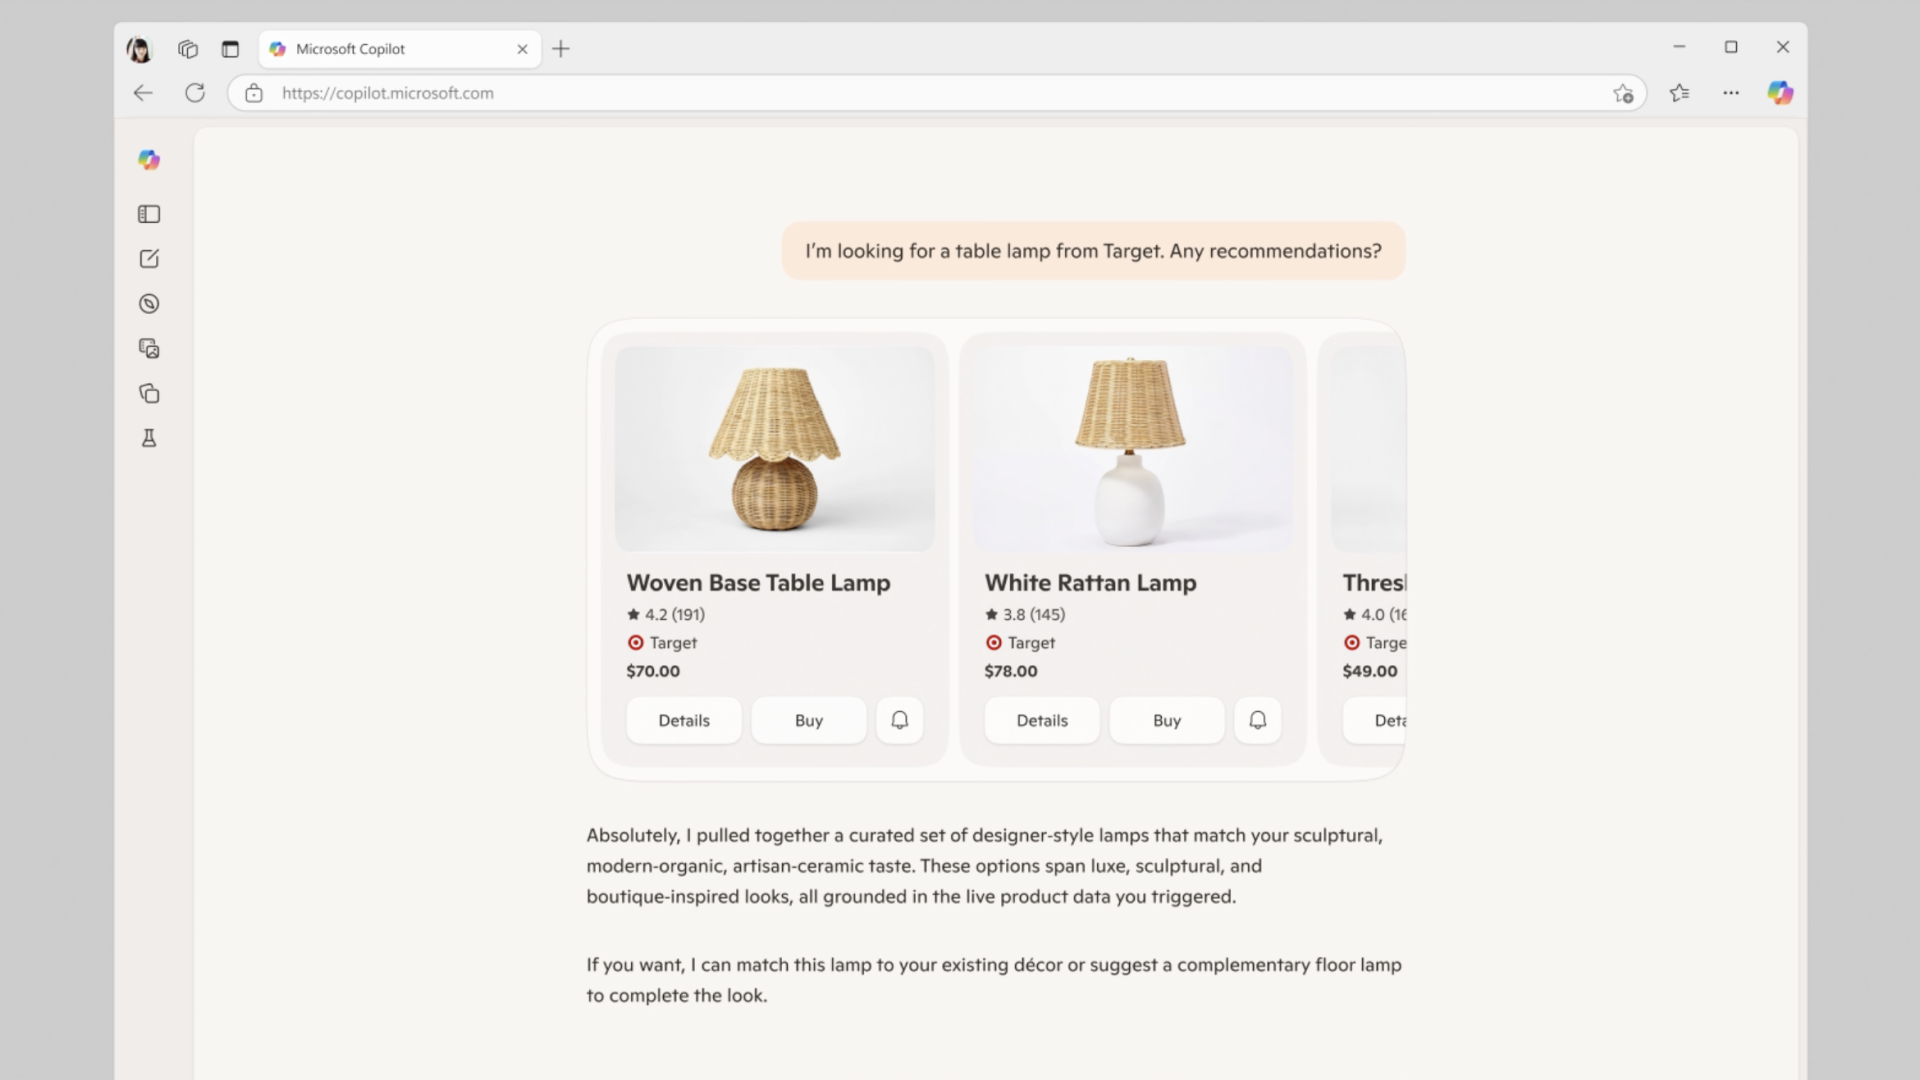Open Copilot sidebar from browser toolbar
The height and width of the screenshot is (1080, 1920).
1780,93
